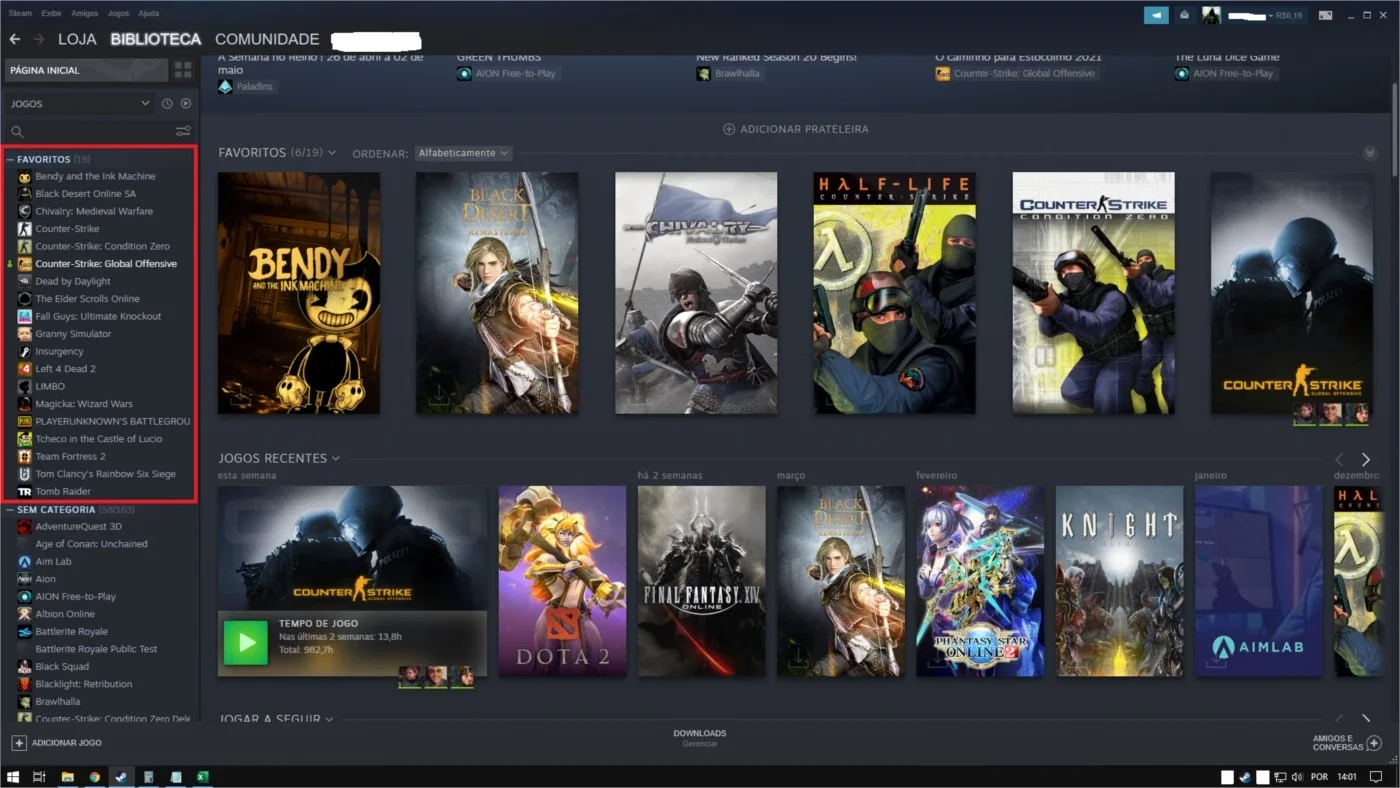Open the Dota 2 cover in recent games
Image resolution: width=1400 pixels, height=788 pixels.
[562, 581]
